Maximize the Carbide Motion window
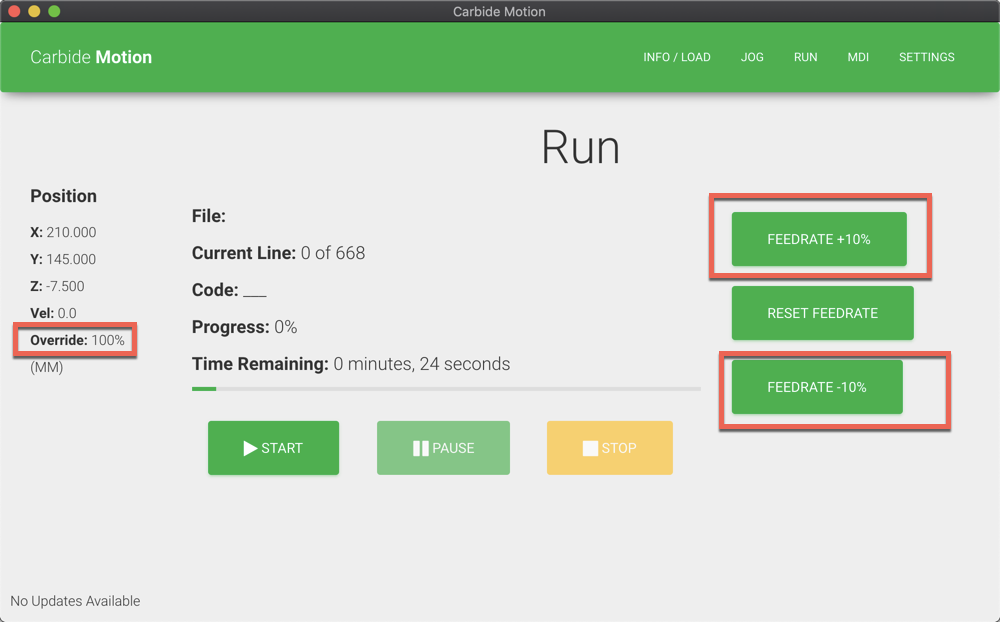 [x=54, y=11]
